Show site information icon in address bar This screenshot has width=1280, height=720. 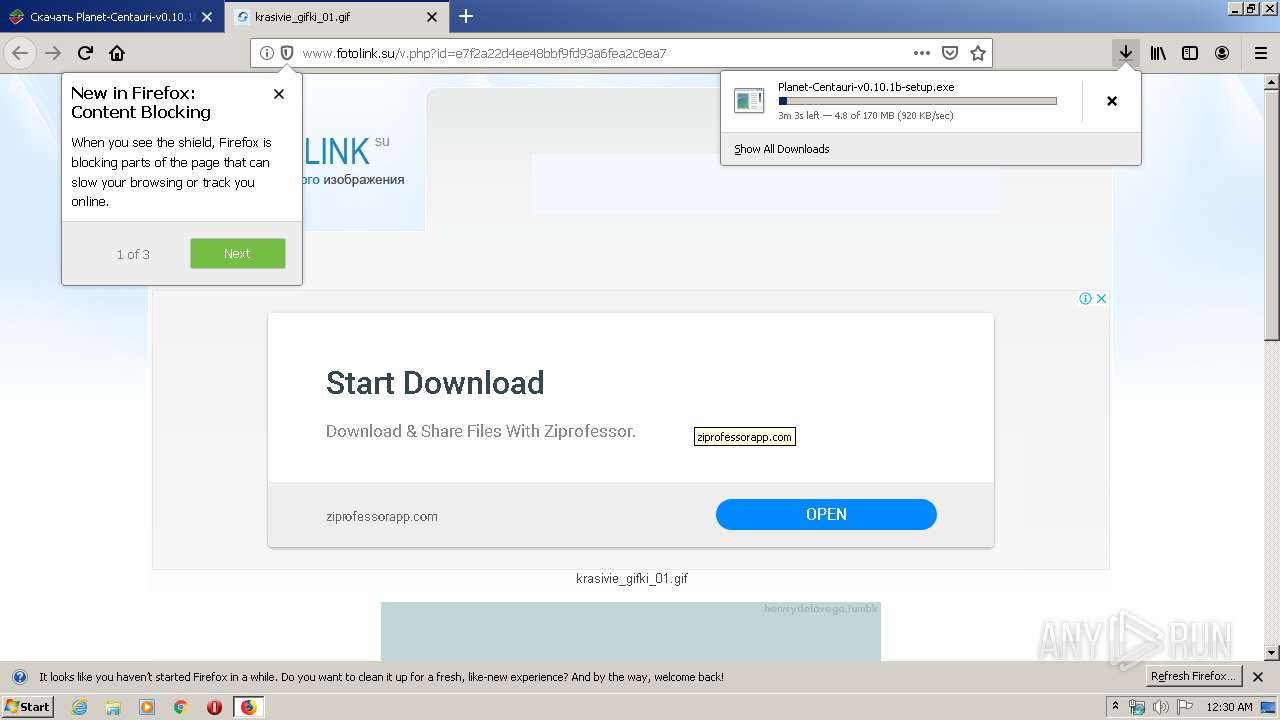pos(266,53)
